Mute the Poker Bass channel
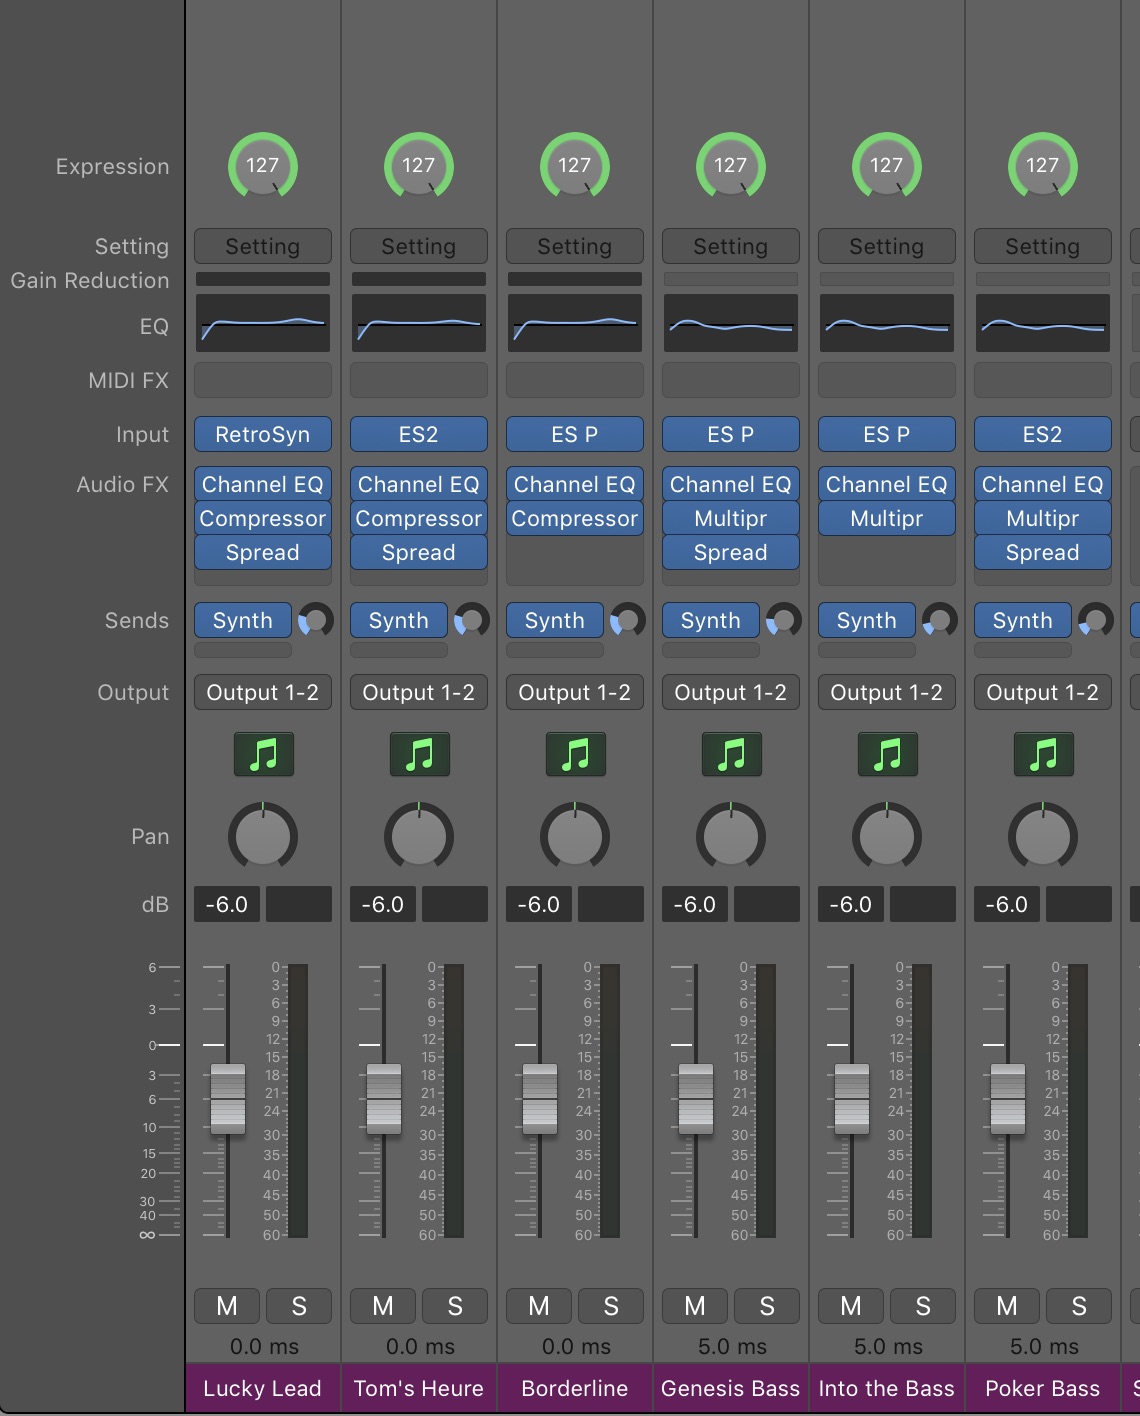The height and width of the screenshot is (1416, 1140). click(1007, 1306)
